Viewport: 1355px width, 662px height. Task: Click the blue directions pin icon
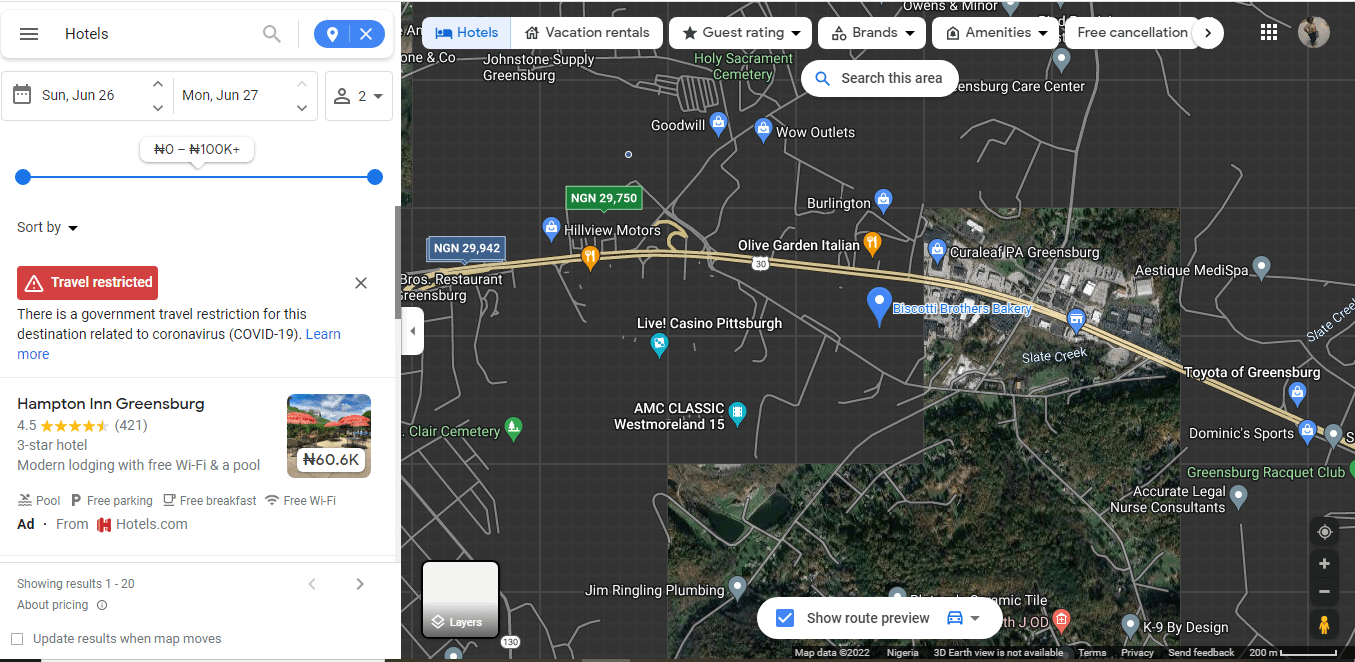pyautogui.click(x=332, y=34)
